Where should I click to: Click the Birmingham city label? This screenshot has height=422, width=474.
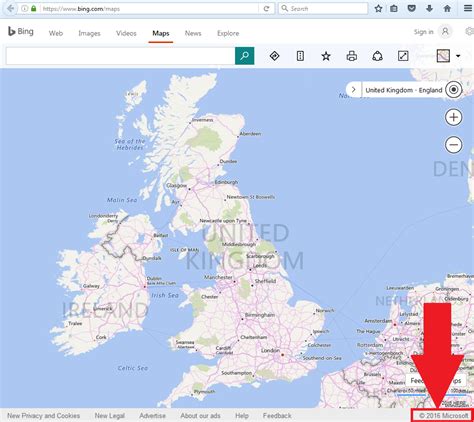tap(260, 315)
